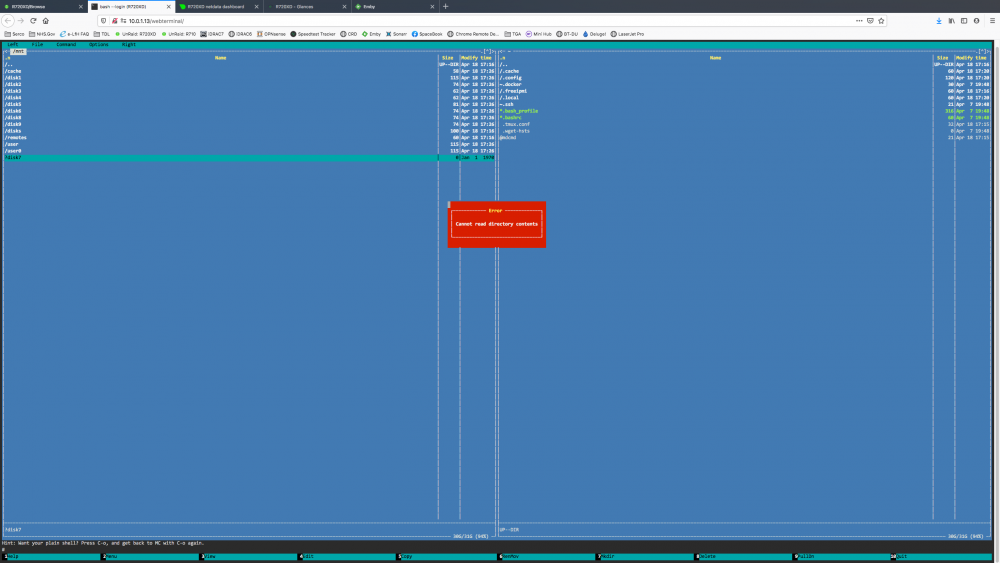Open the page actions three-dot menu
1000x563 pixels.
click(859, 20)
